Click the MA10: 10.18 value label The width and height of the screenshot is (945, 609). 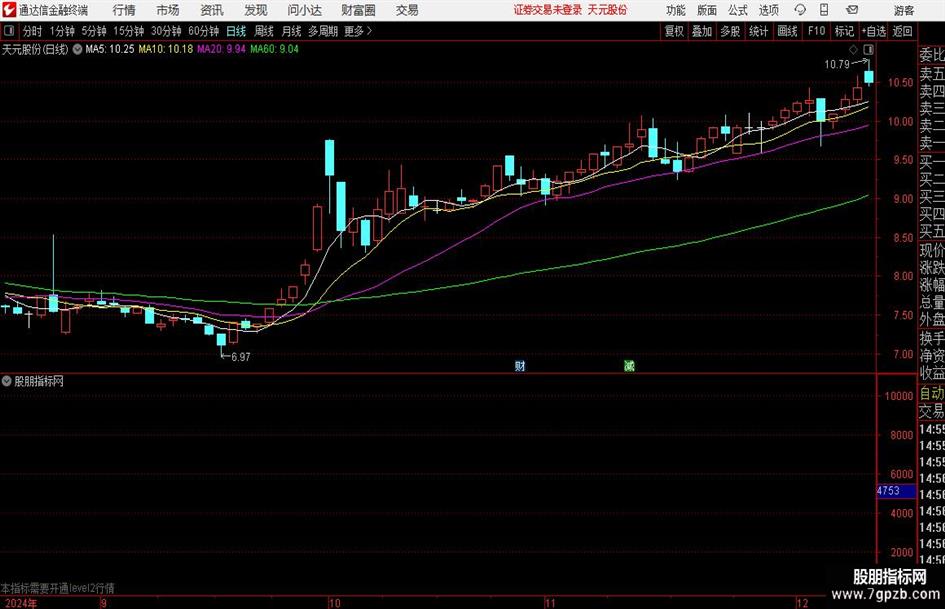166,49
